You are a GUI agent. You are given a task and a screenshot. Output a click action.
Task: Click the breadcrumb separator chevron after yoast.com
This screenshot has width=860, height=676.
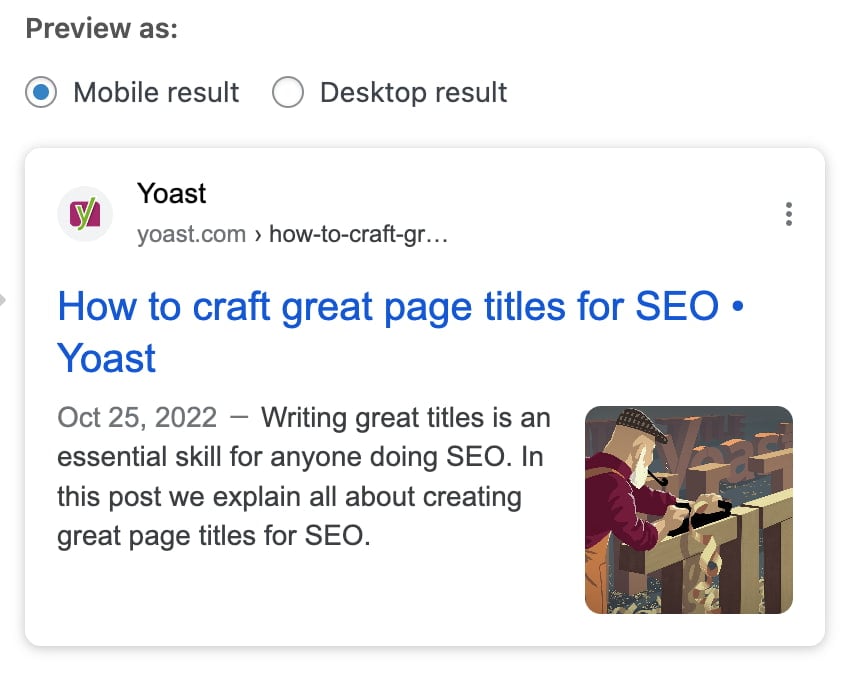pyautogui.click(x=258, y=236)
